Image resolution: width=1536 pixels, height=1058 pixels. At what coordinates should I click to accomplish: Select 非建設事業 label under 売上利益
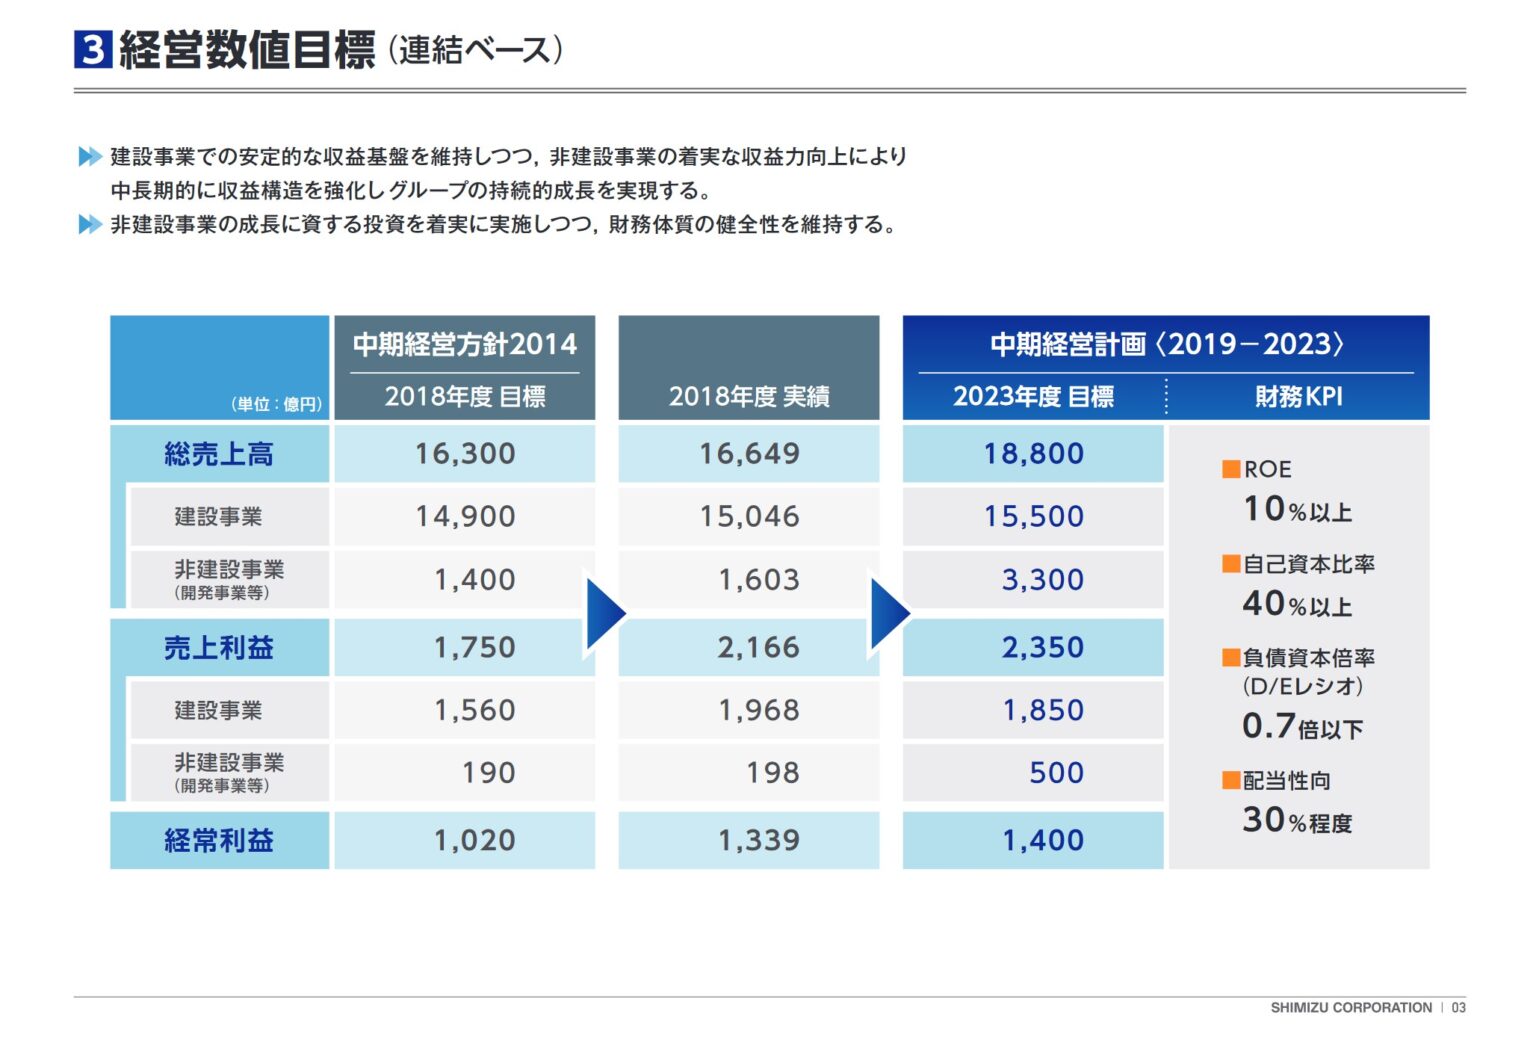229,763
